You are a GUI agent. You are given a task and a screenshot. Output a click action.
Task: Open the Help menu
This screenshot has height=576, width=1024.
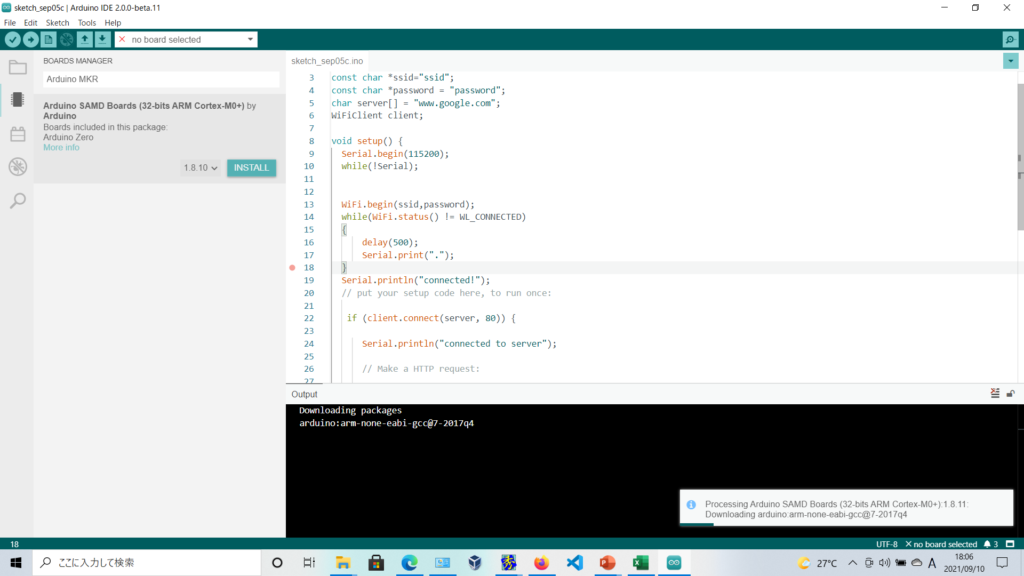(x=112, y=22)
